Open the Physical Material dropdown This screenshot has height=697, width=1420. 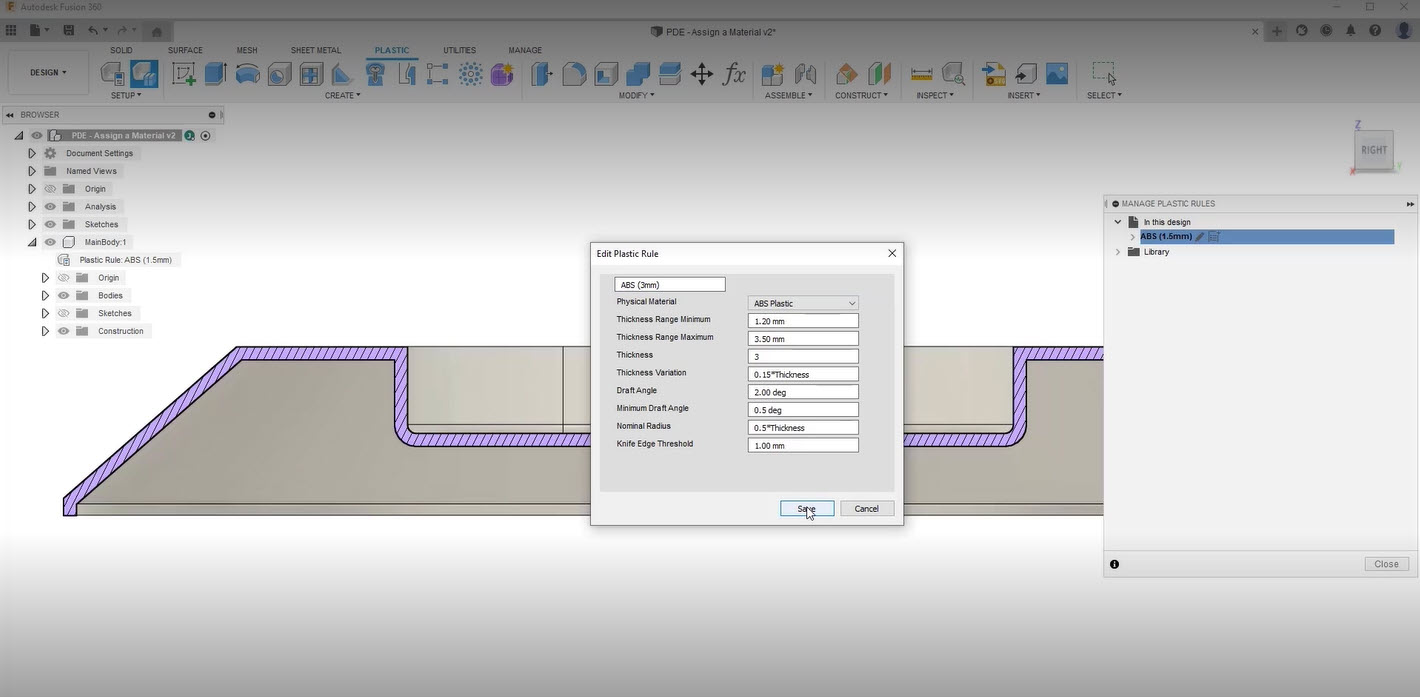click(803, 303)
